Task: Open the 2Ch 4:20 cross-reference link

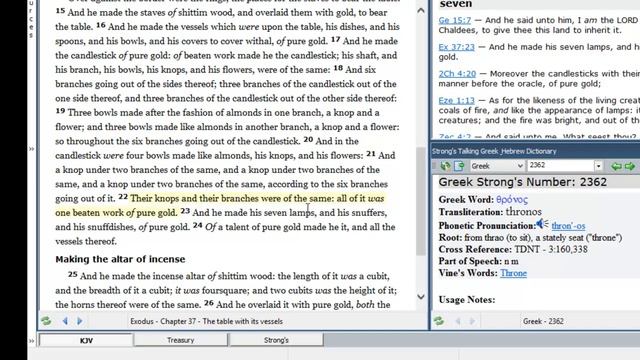Action: coord(457,74)
